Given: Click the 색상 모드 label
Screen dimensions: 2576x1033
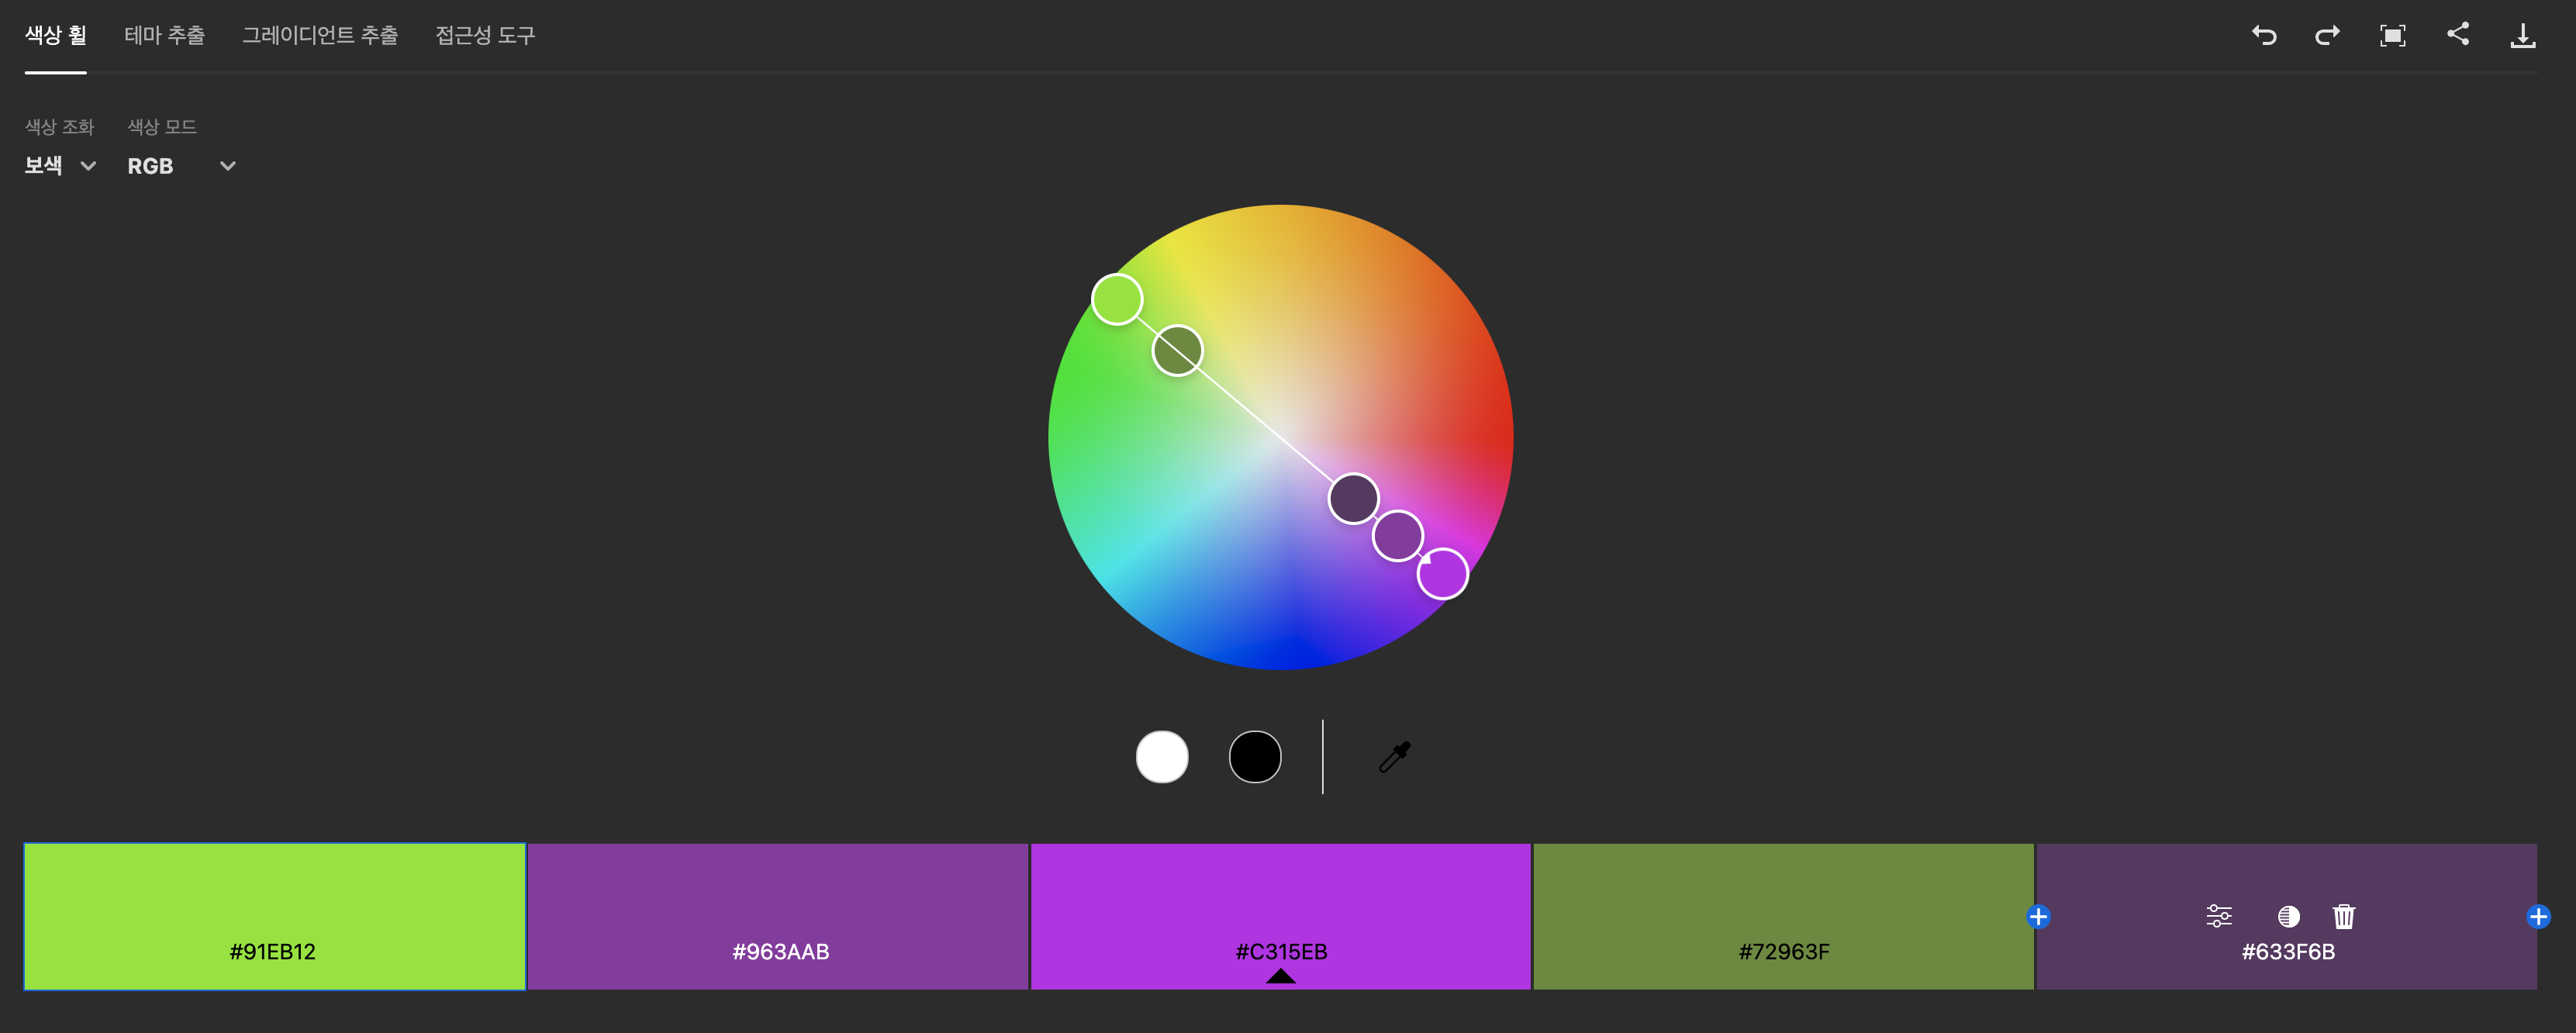Looking at the screenshot, I should pos(162,127).
